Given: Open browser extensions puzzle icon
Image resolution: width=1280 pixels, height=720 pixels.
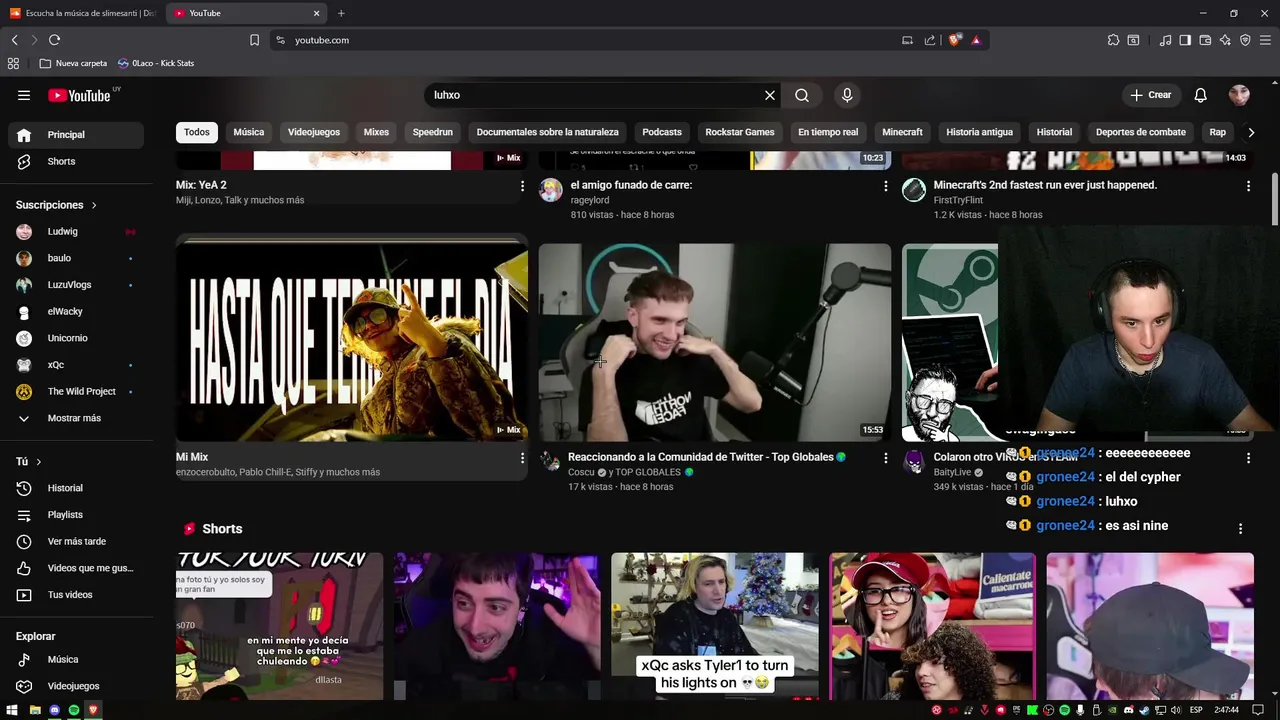Looking at the screenshot, I should pos(1113,40).
